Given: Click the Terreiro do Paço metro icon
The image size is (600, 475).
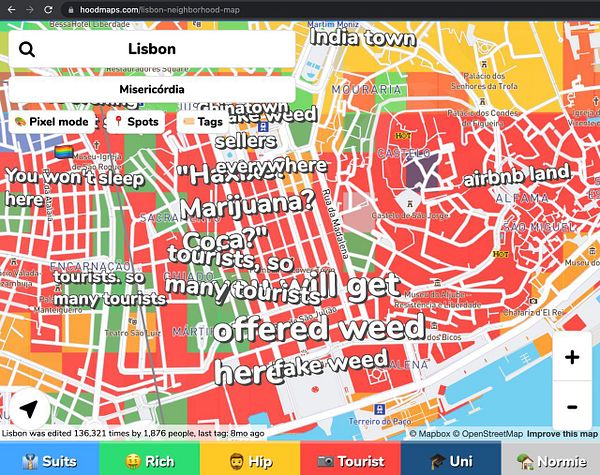Looking at the screenshot, I should pos(379,409).
